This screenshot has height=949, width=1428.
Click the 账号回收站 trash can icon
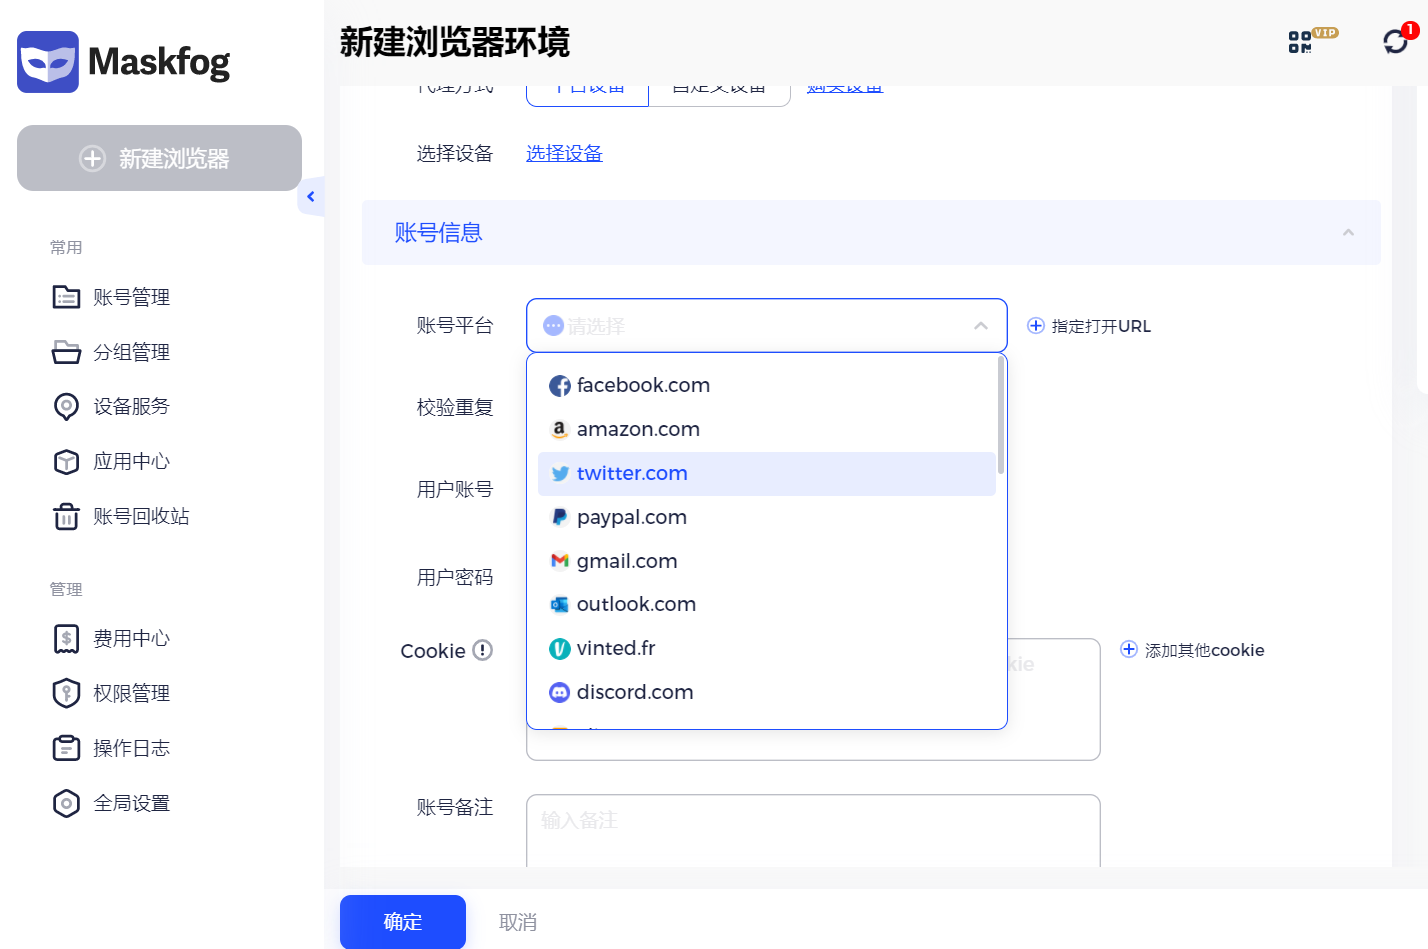pos(66,516)
